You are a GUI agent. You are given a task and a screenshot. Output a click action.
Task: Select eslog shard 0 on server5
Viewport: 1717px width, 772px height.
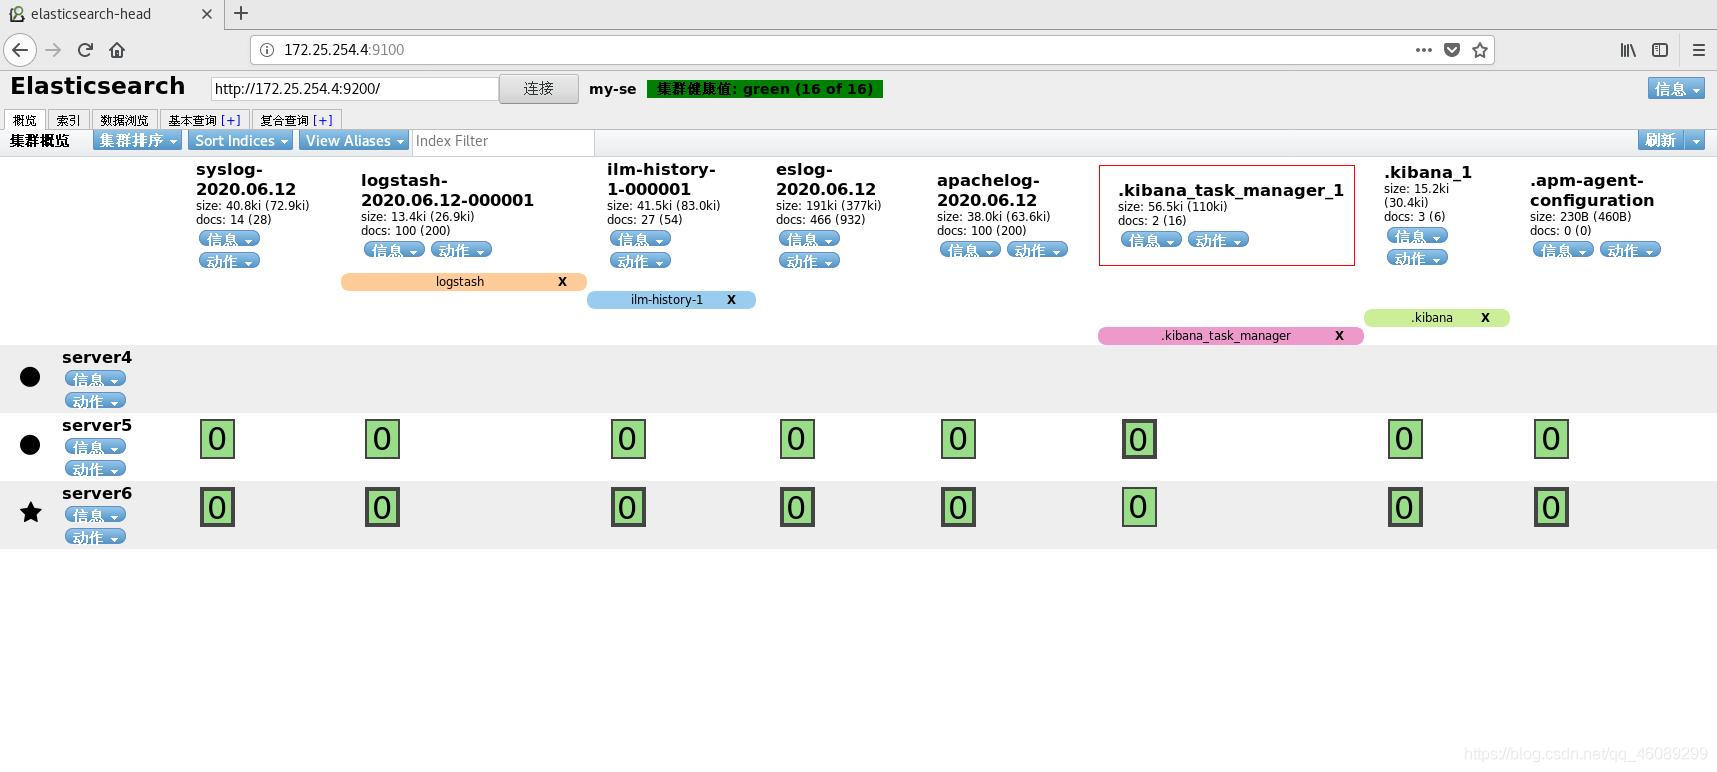coord(797,439)
